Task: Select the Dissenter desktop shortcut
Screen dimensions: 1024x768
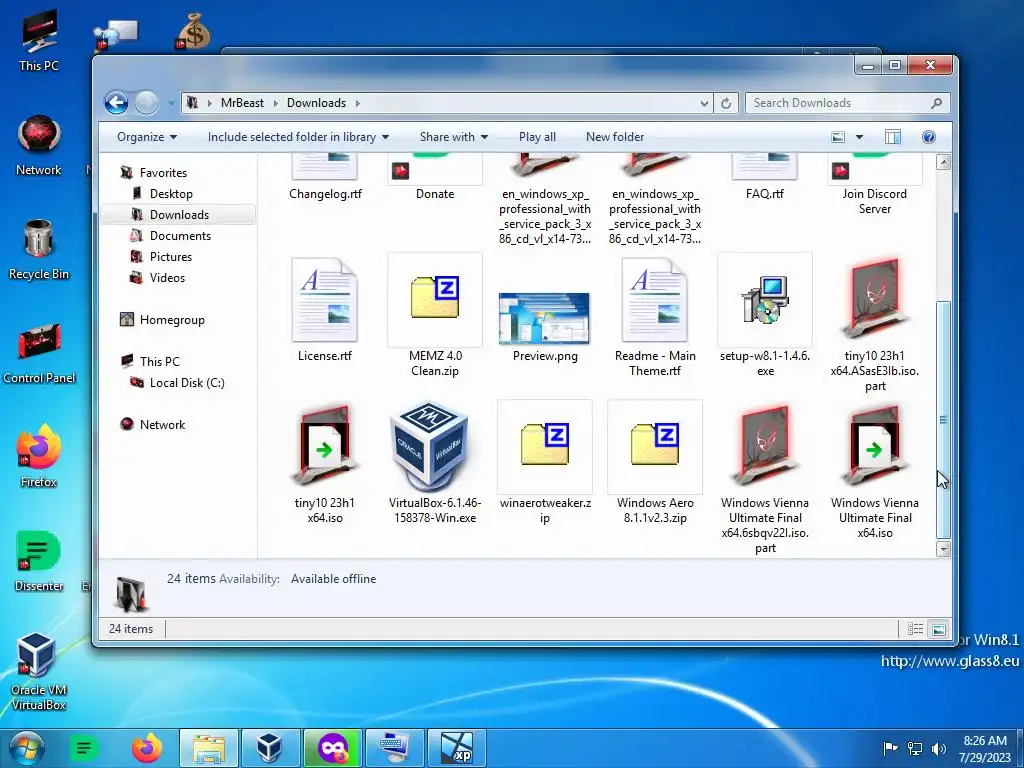Action: [x=39, y=562]
